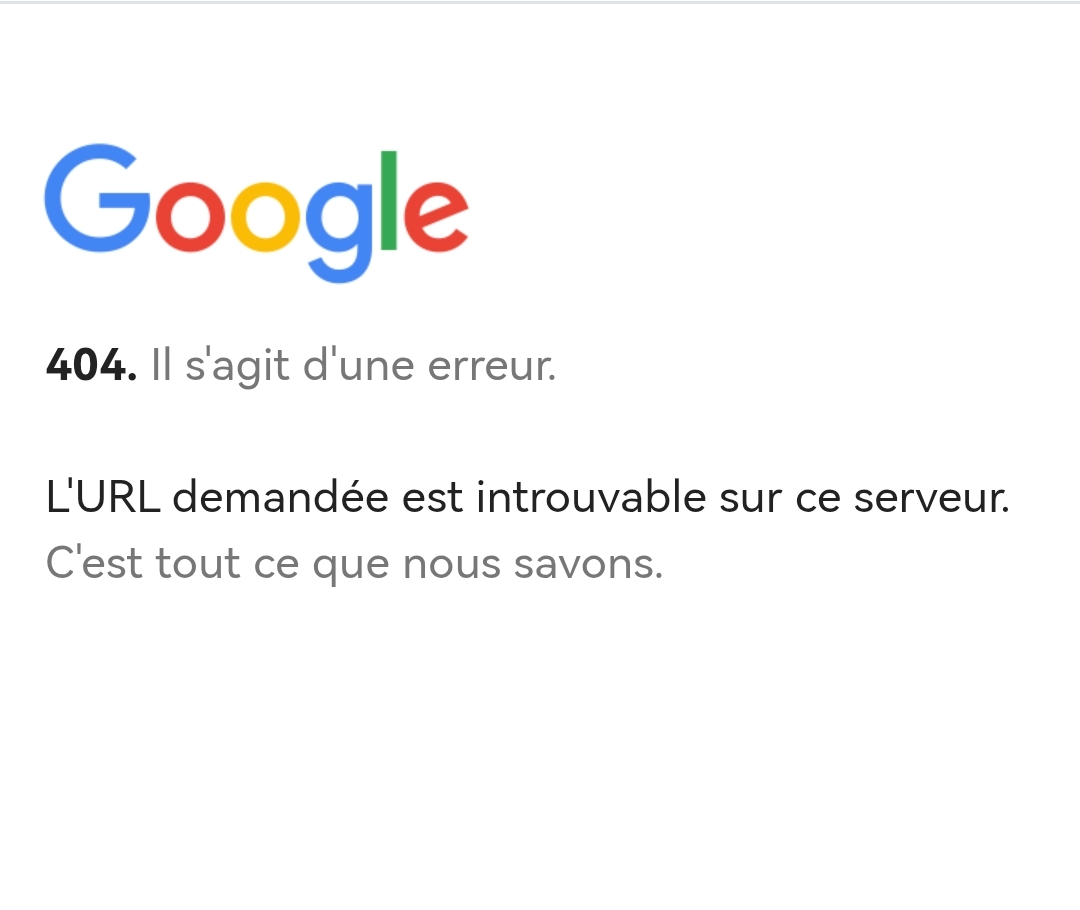
Task: Click the word "serveur" in the message
Action: tap(930, 497)
